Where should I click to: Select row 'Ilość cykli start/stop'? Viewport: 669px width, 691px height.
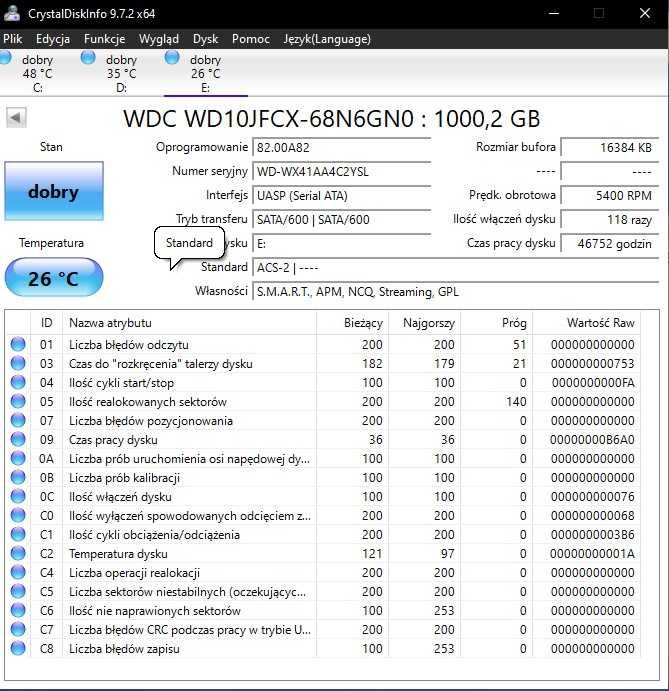point(324,382)
